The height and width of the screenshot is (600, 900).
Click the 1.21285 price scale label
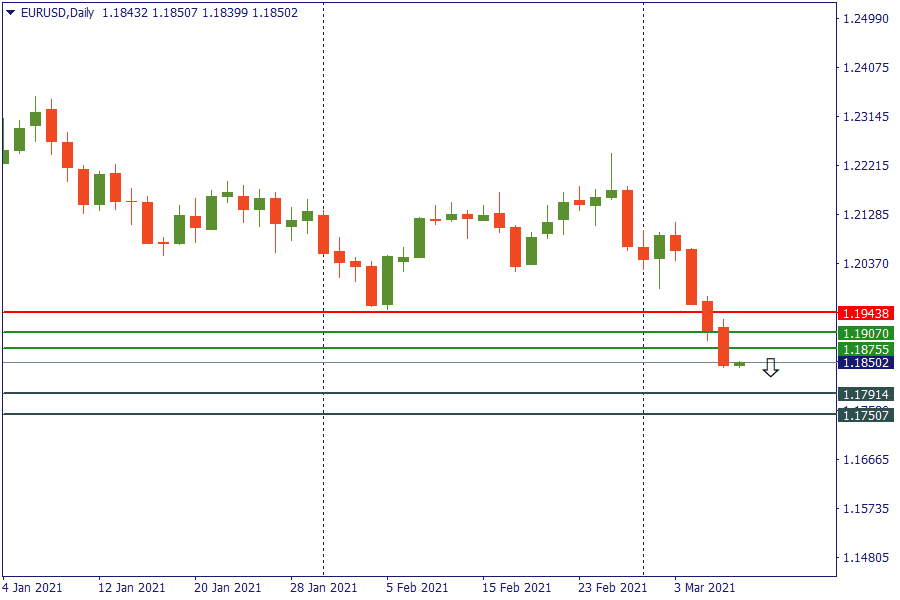tap(866, 215)
